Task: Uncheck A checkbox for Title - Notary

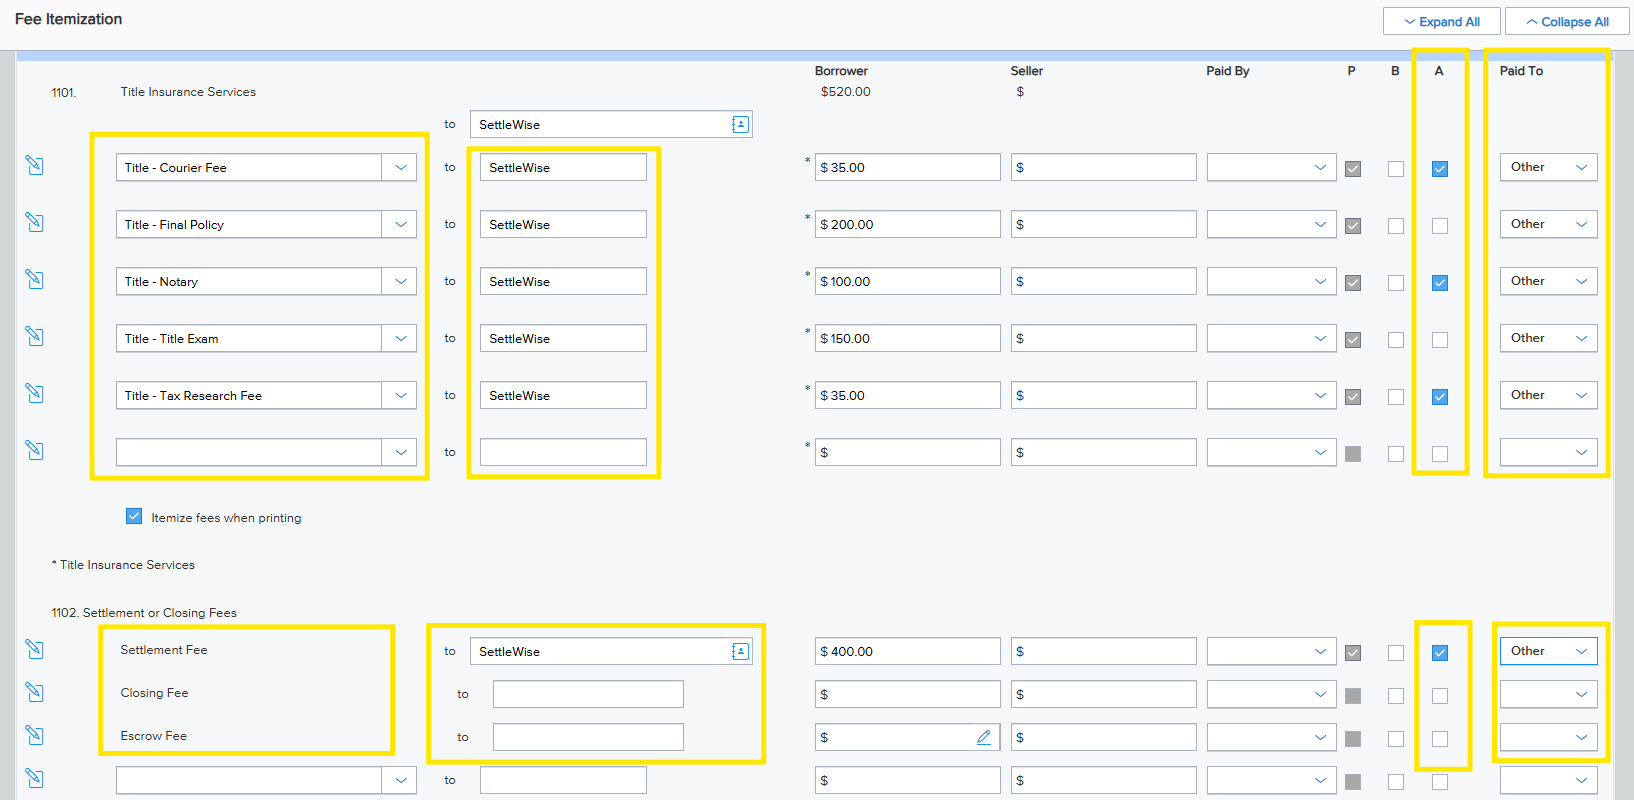Action: coord(1440,282)
